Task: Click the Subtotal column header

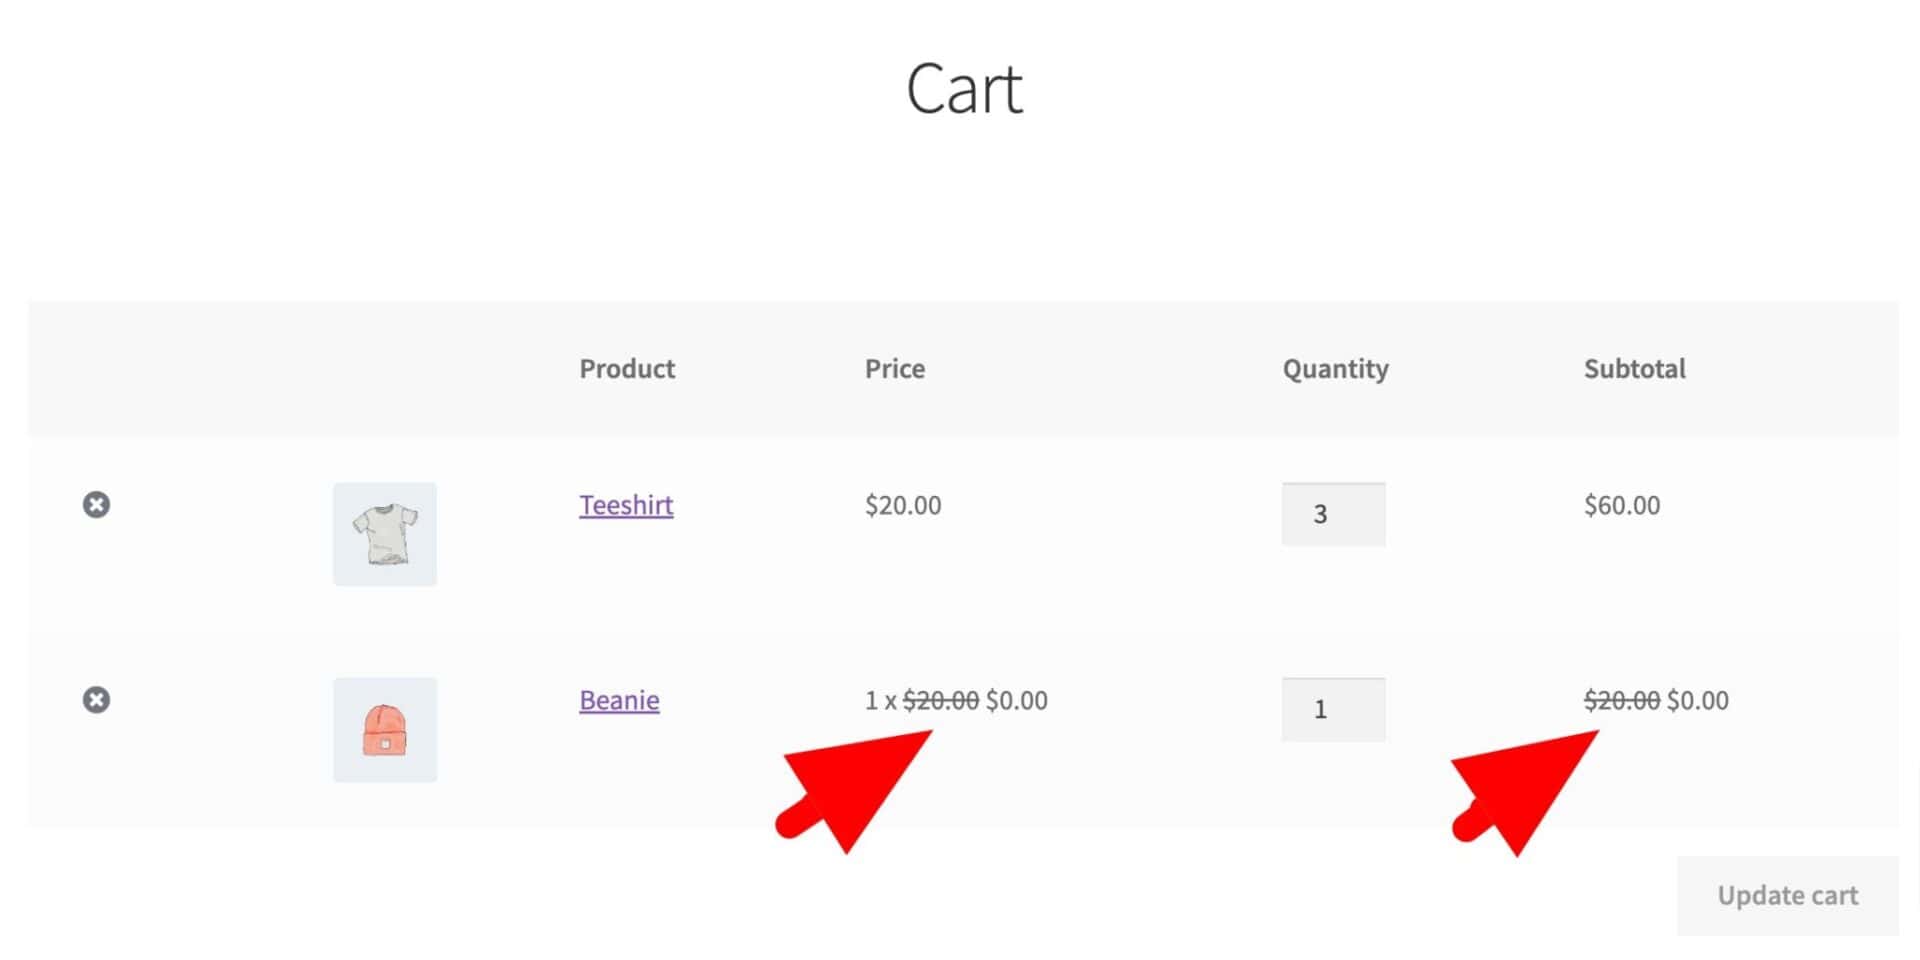Action: point(1635,369)
